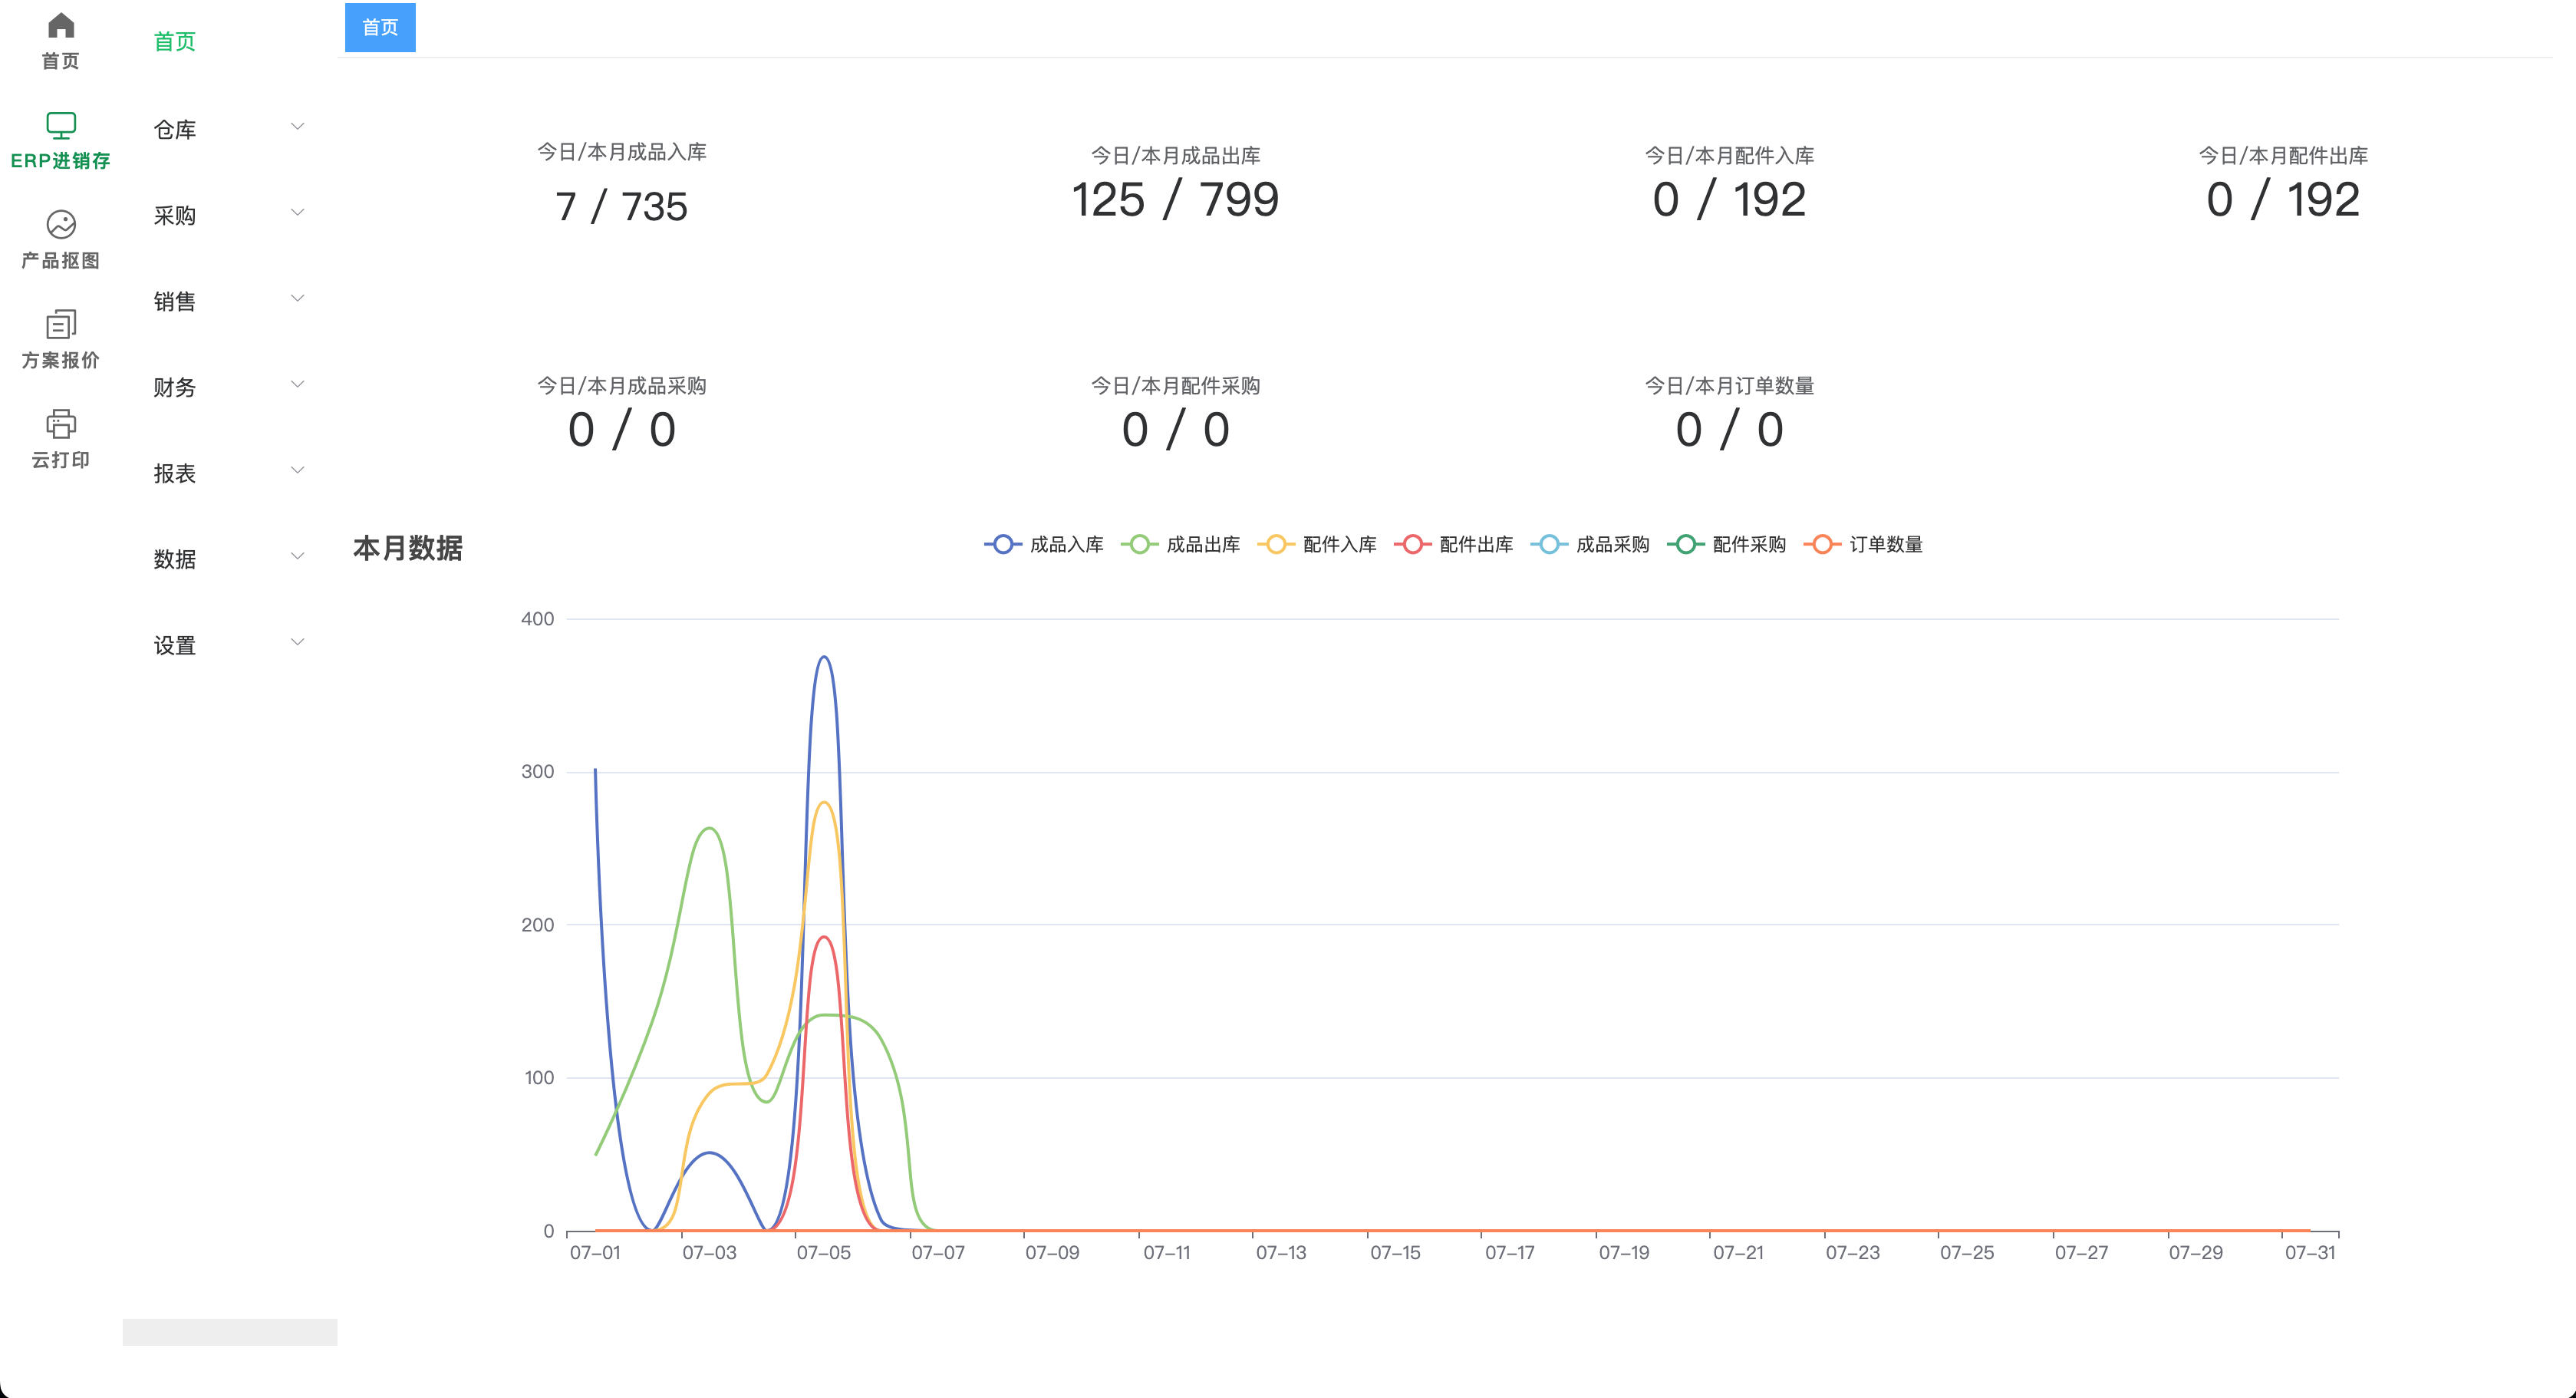Open the 方案报价 document icon
Image resolution: width=2576 pixels, height=1398 pixels.
point(61,325)
